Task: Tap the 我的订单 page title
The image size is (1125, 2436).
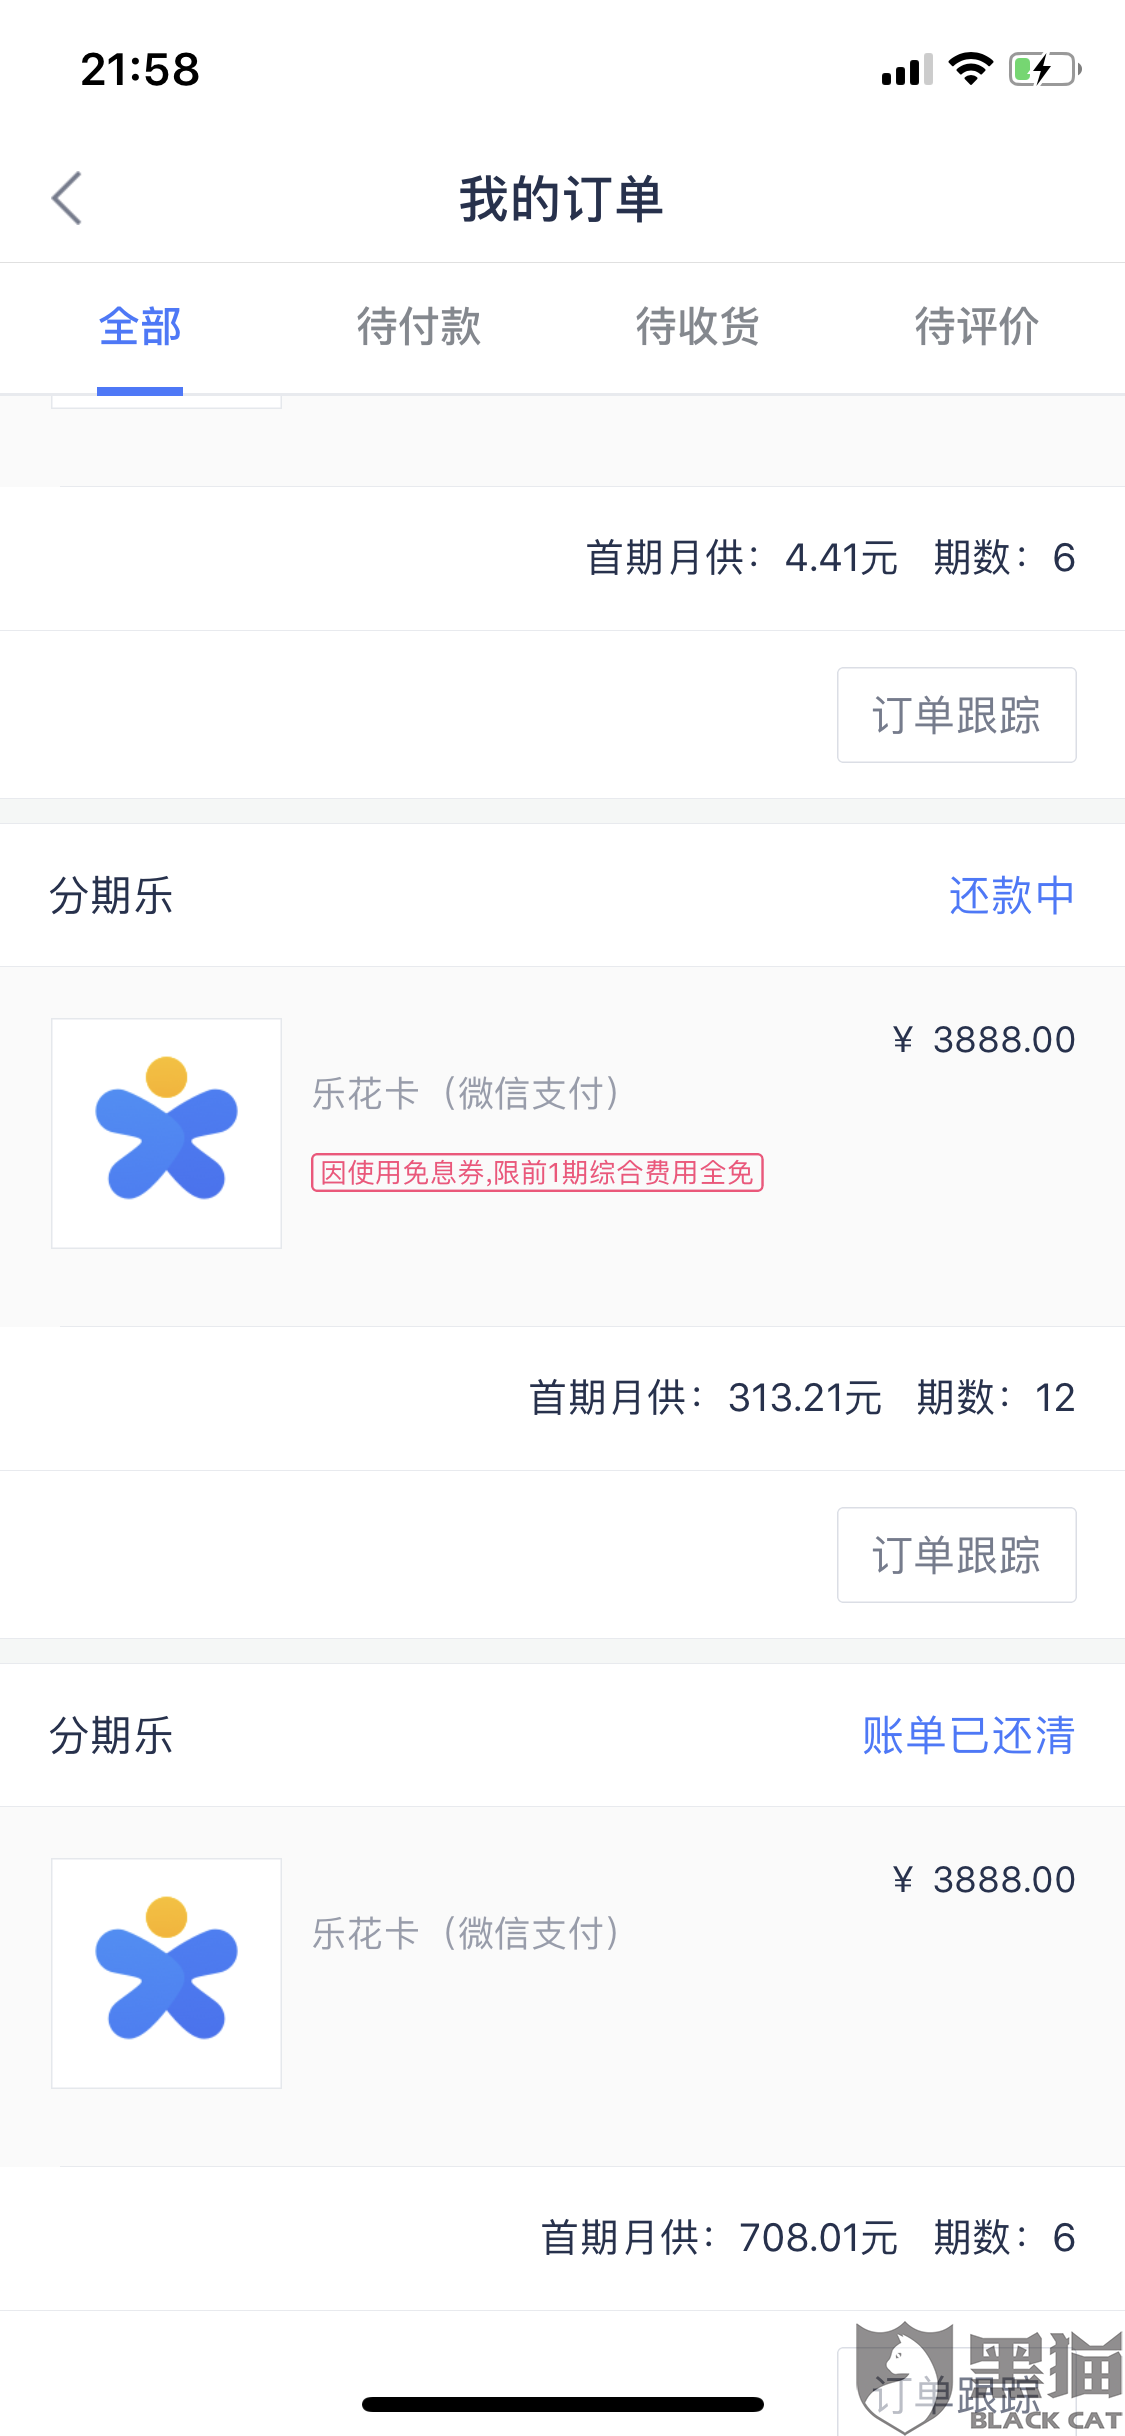Action: click(x=562, y=198)
